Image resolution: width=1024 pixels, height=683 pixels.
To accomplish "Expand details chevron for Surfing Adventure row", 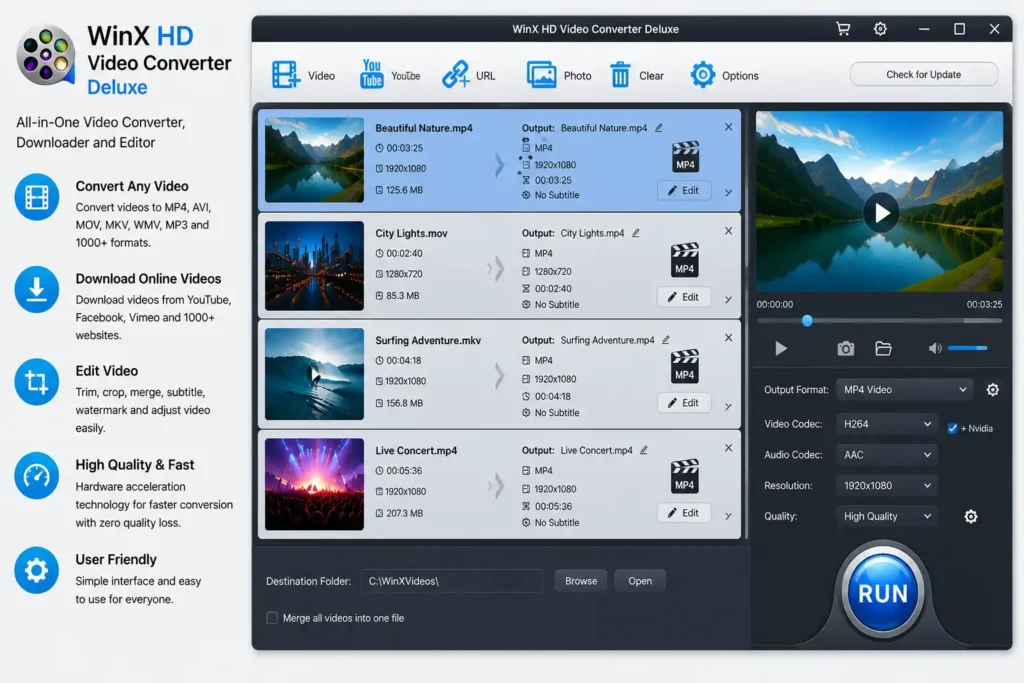I will pos(728,406).
